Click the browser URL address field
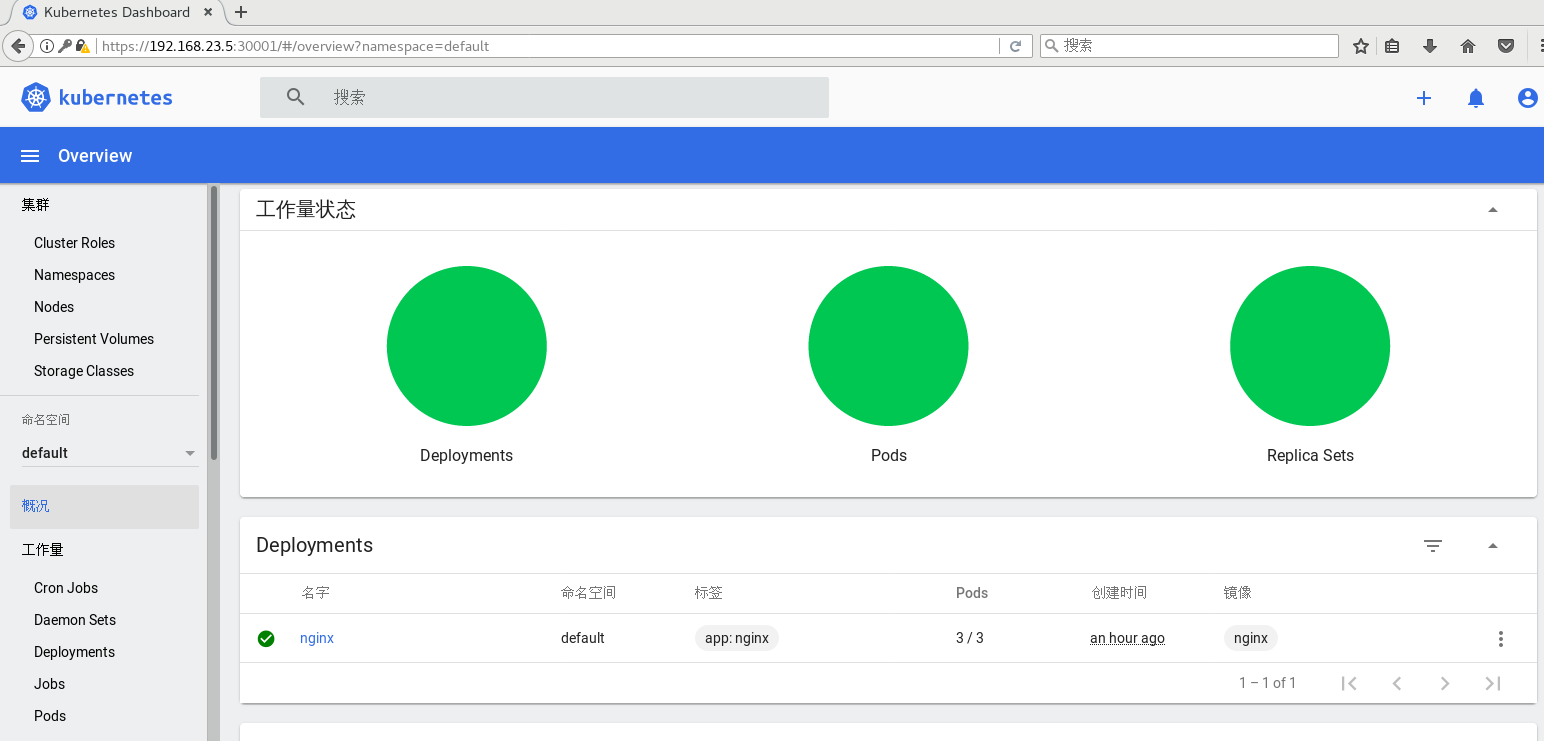 [547, 46]
